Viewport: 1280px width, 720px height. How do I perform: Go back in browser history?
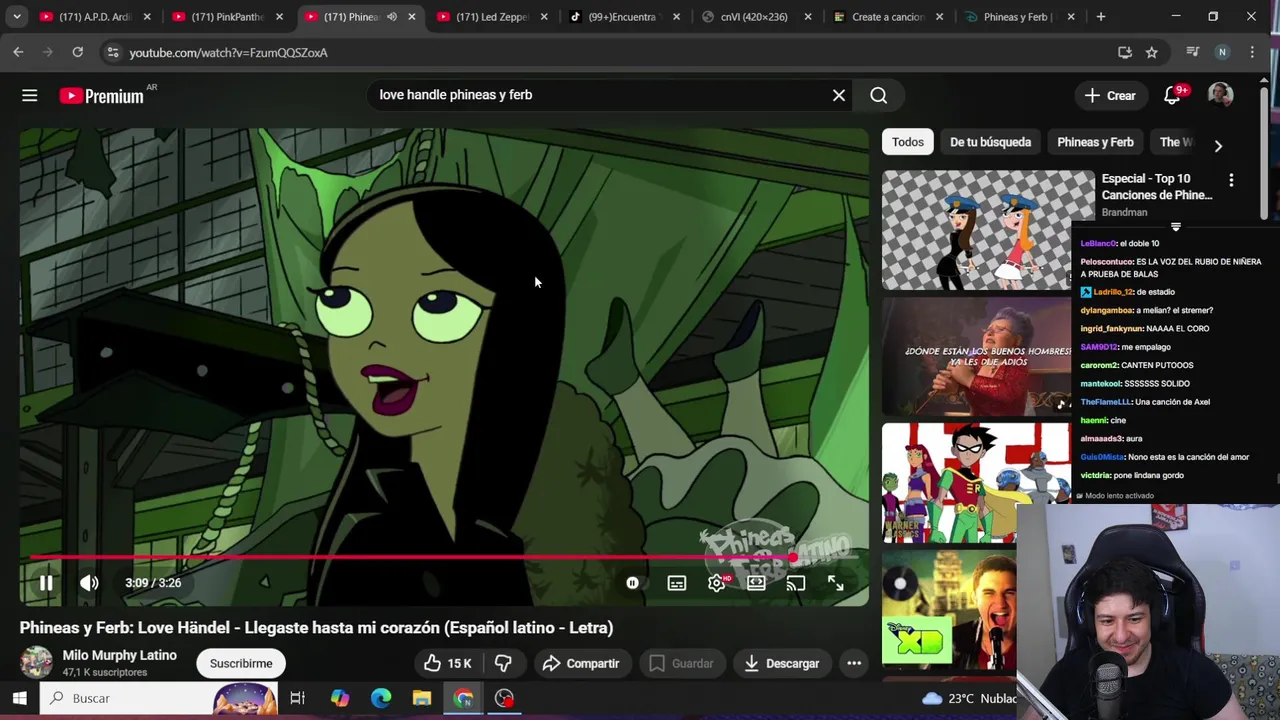click(x=18, y=52)
